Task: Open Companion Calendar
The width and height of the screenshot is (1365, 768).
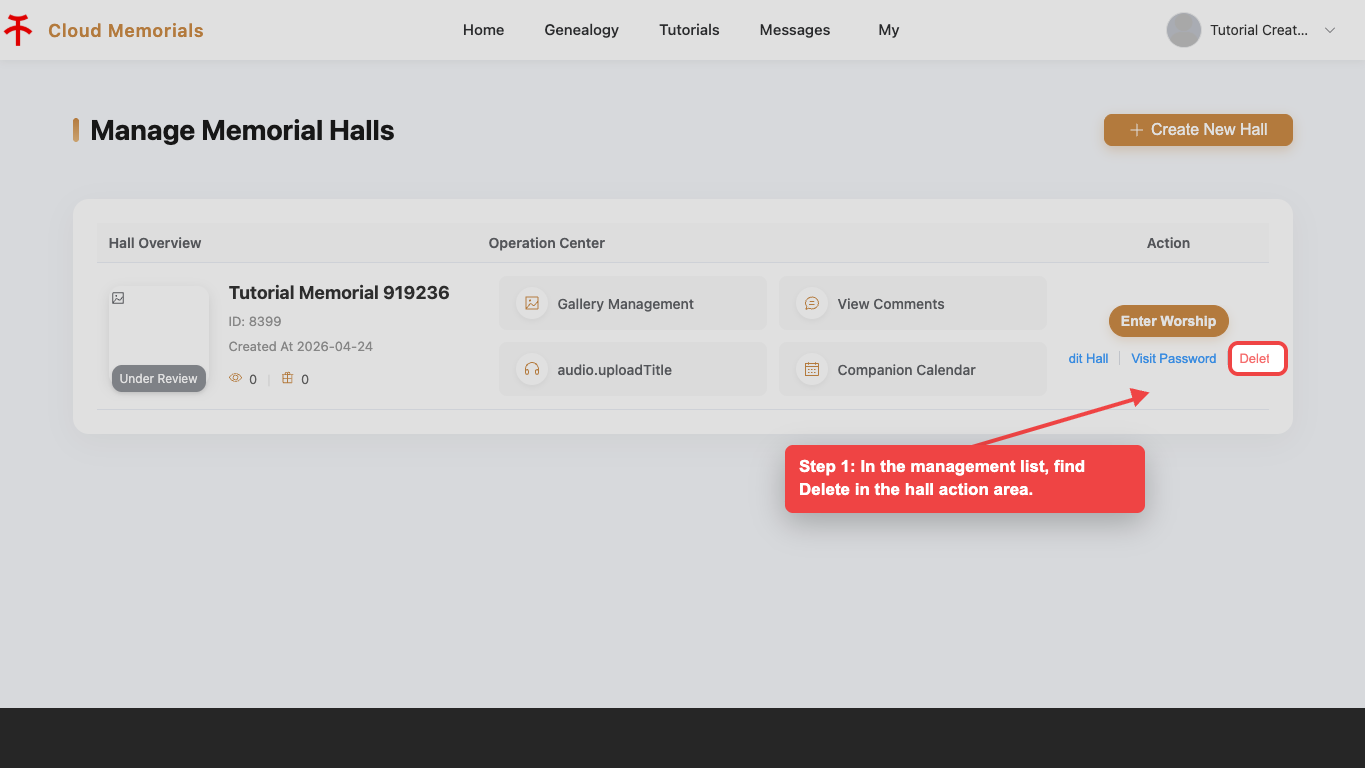Action: tap(913, 369)
